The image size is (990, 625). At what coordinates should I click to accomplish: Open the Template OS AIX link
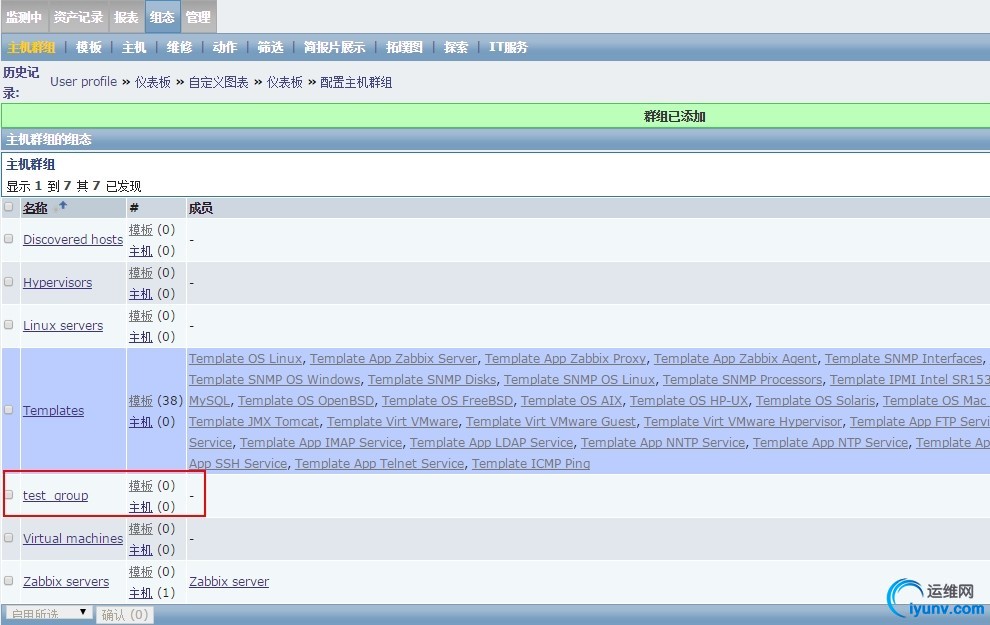572,400
